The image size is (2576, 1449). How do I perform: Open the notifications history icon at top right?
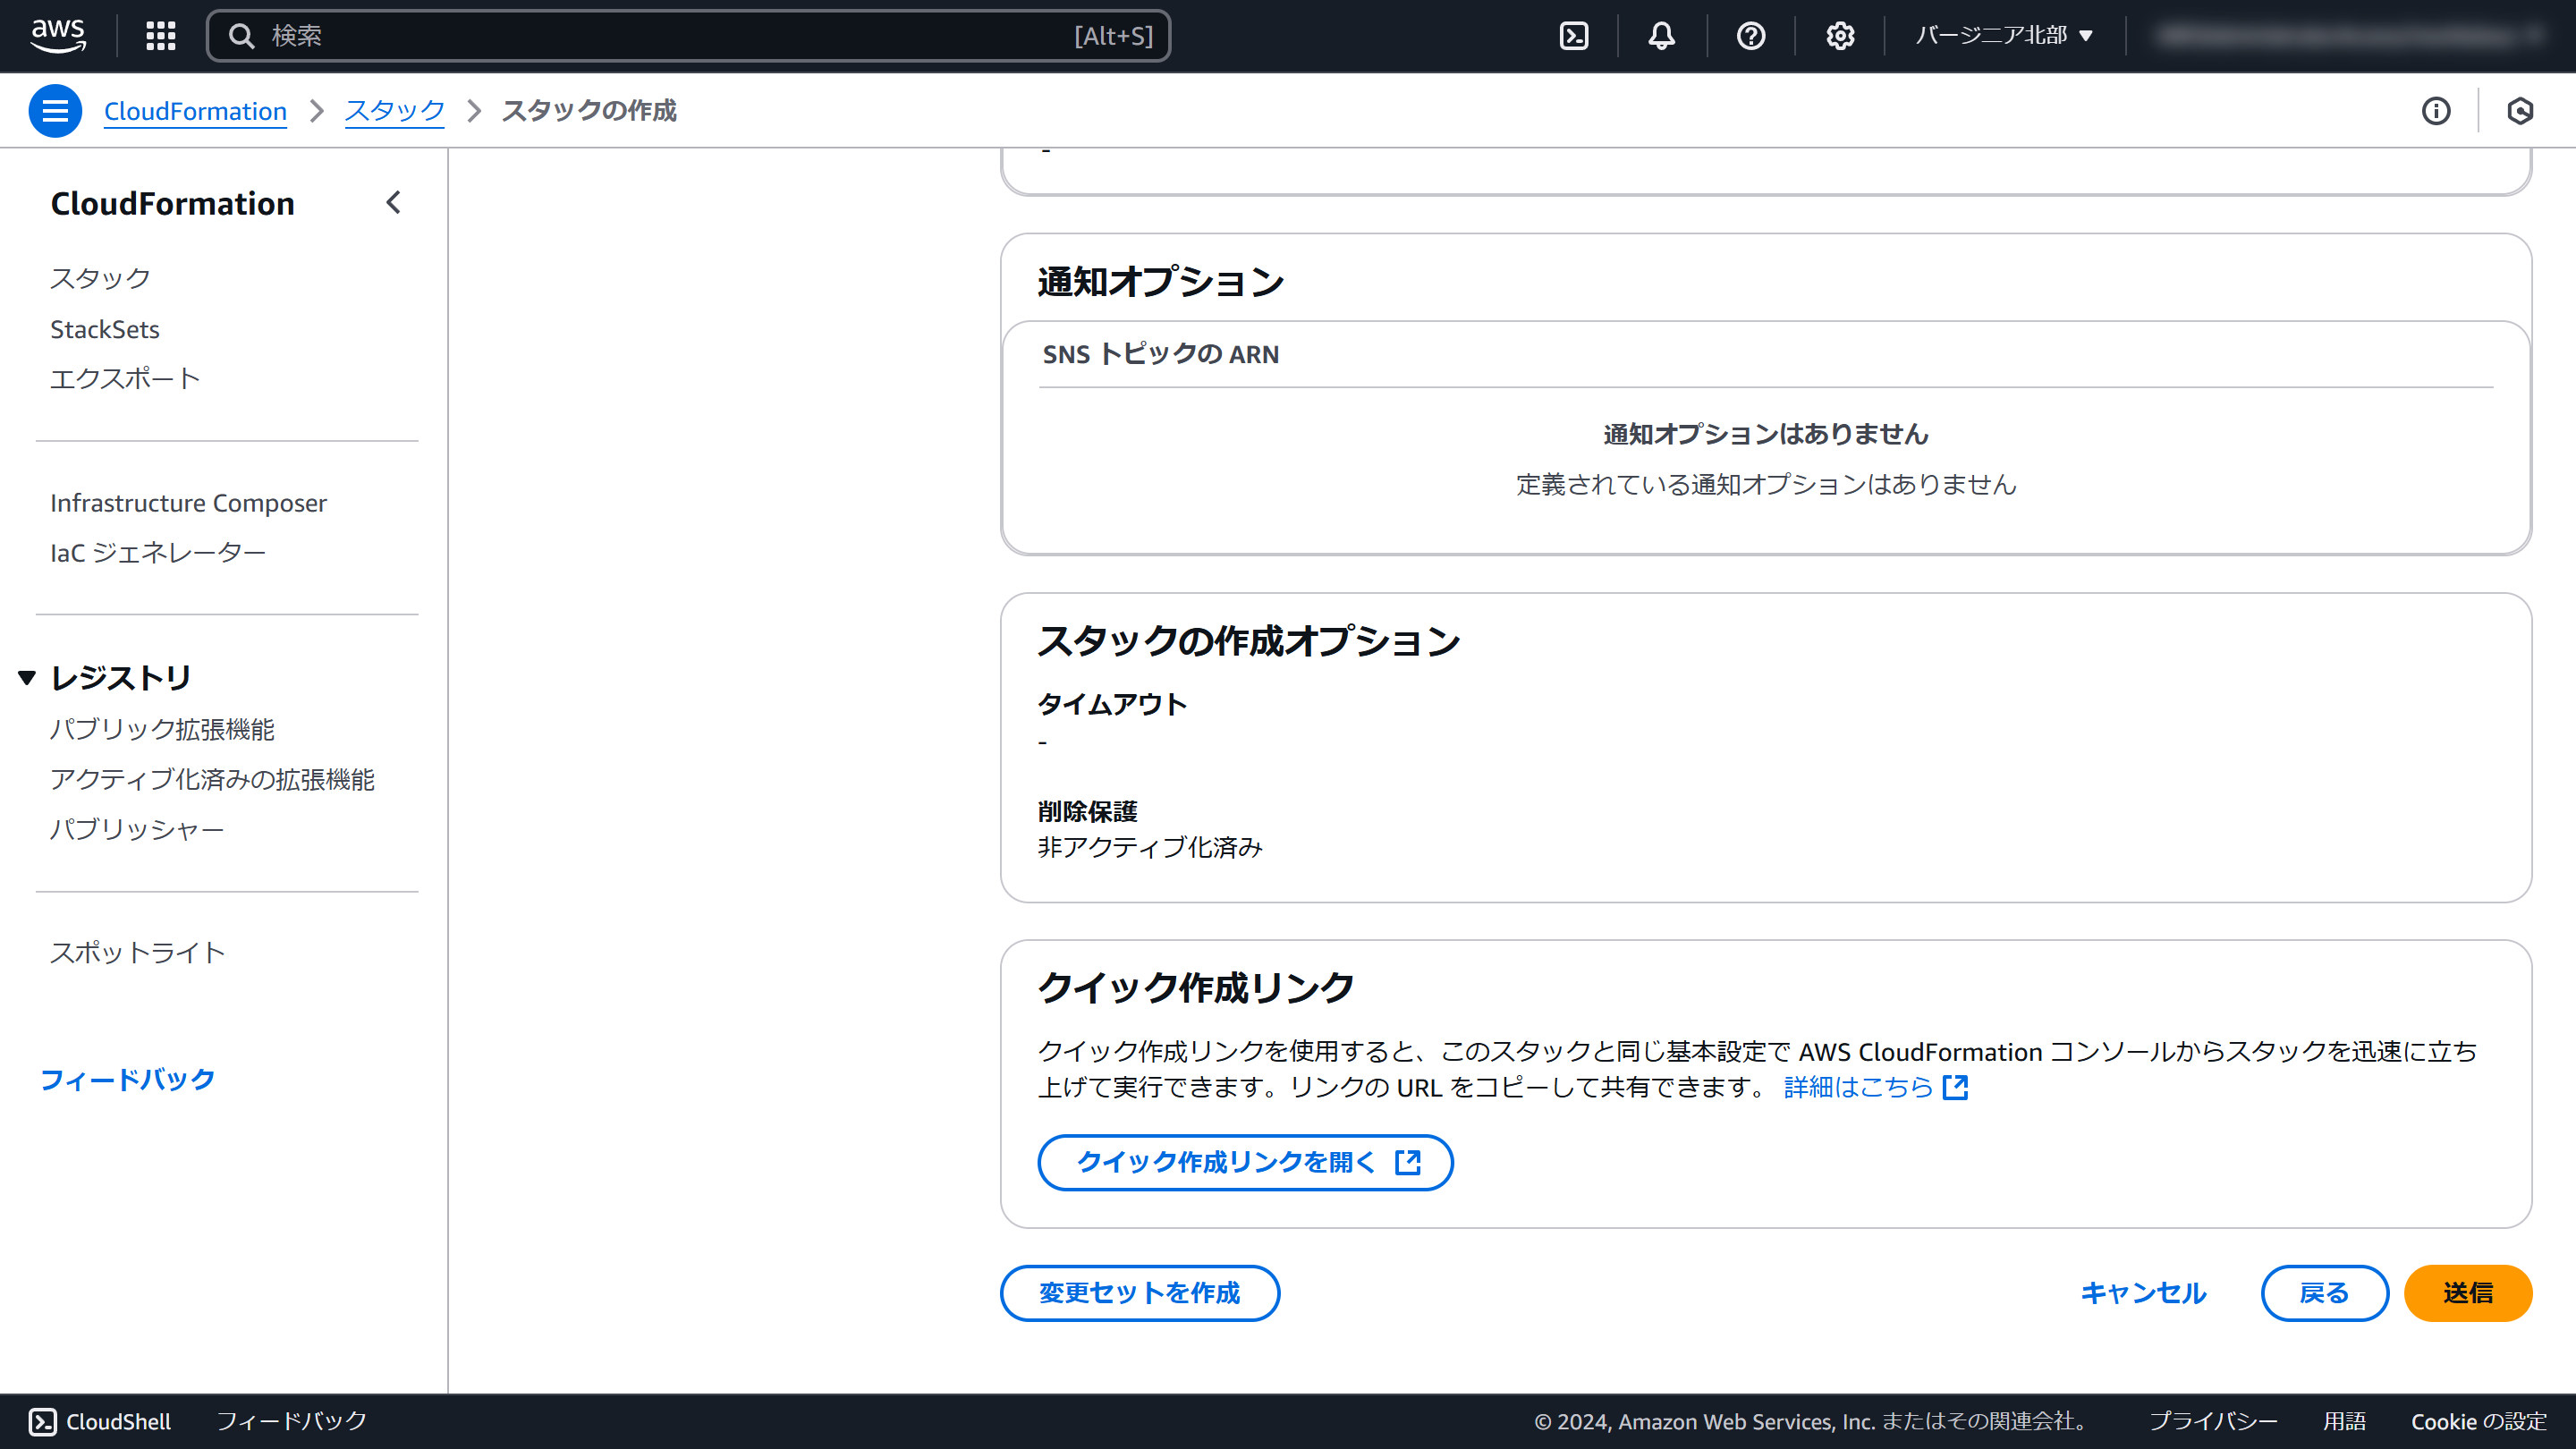pos(2520,110)
